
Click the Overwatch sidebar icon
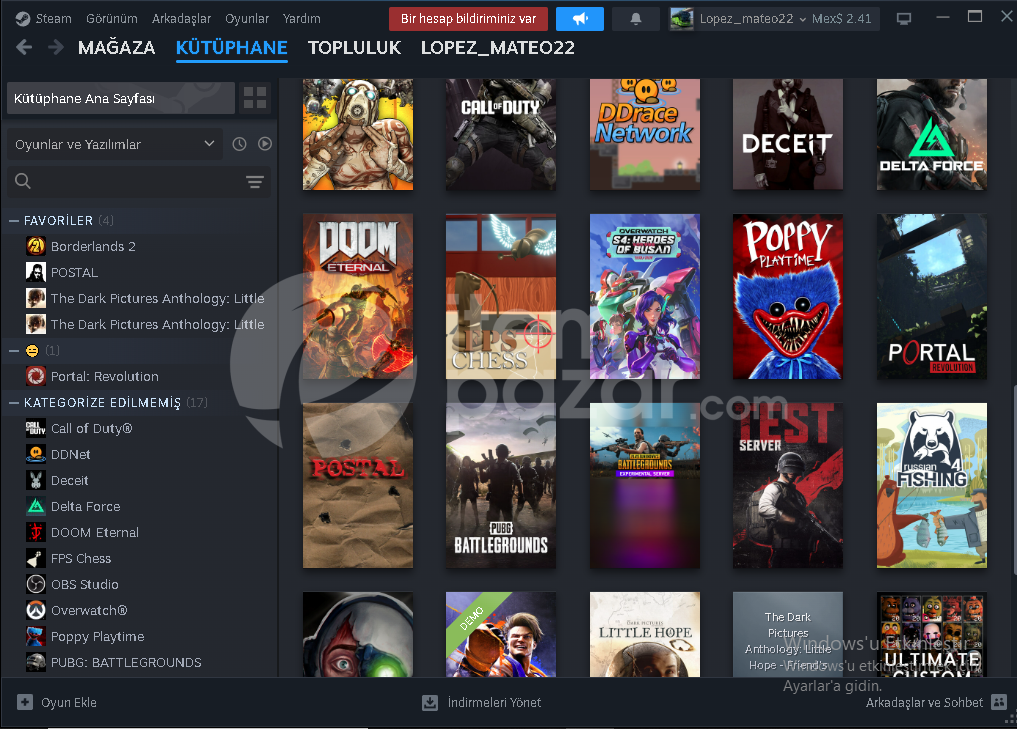point(36,610)
